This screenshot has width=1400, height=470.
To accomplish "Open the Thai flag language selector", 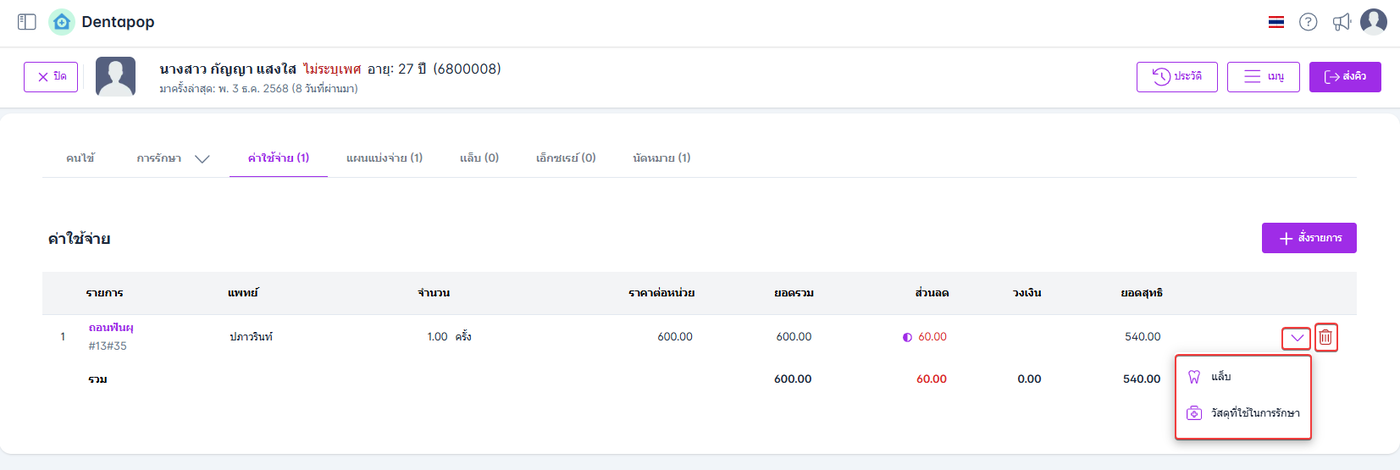I will [x=1276, y=21].
